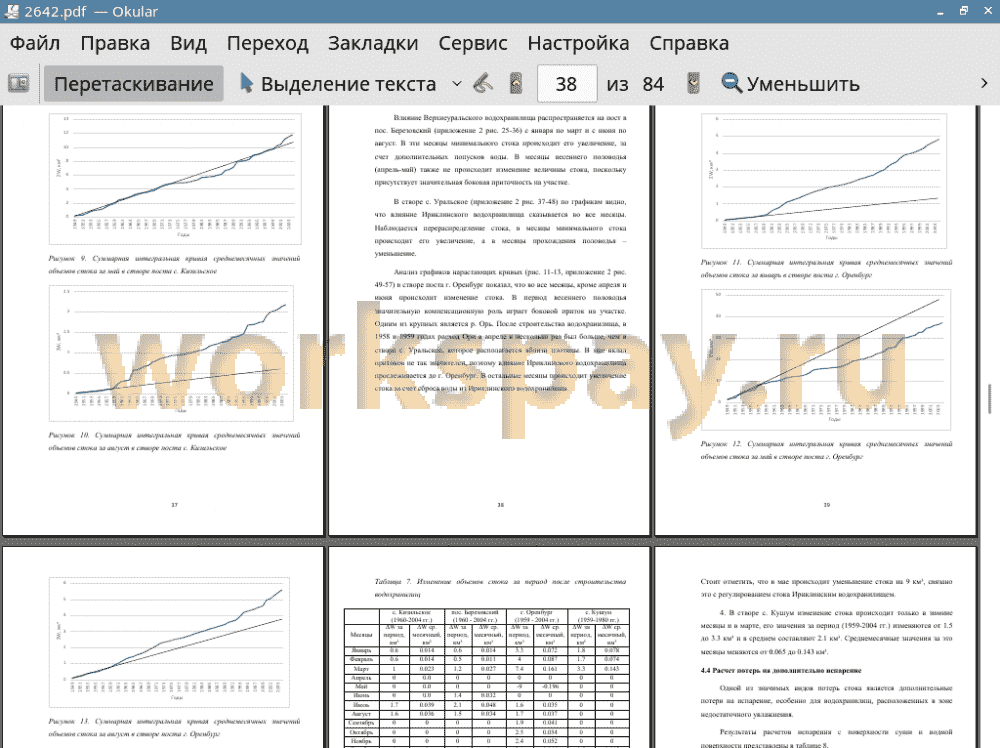This screenshot has height=748, width=1000.
Task: Open the Вид menu
Action: [188, 43]
